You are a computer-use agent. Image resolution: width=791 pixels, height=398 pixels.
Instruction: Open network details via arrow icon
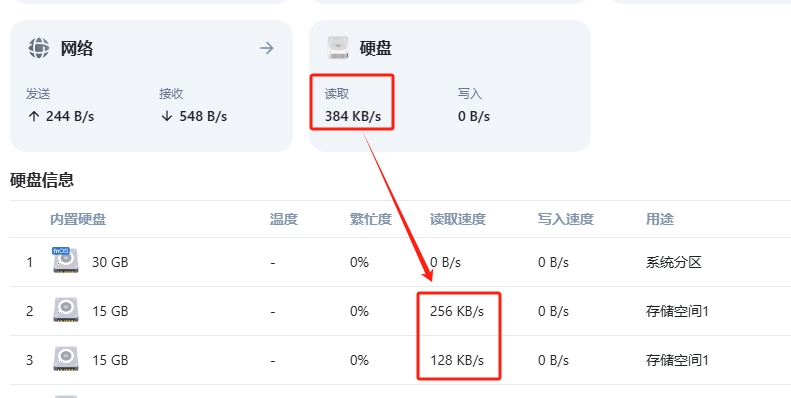(267, 48)
